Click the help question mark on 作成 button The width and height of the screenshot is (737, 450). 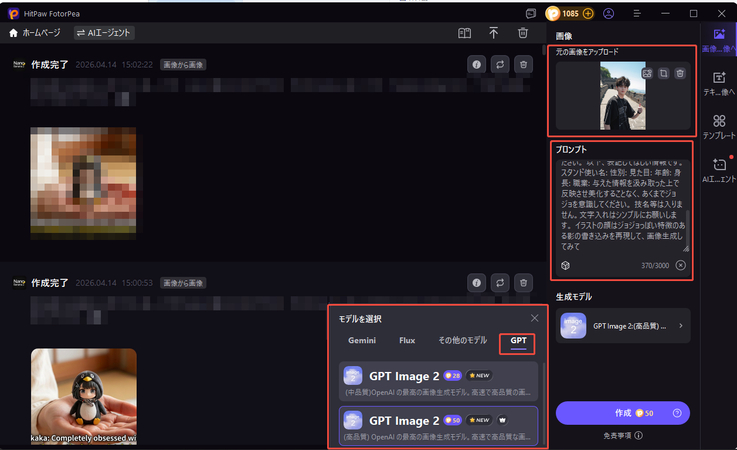pos(677,413)
